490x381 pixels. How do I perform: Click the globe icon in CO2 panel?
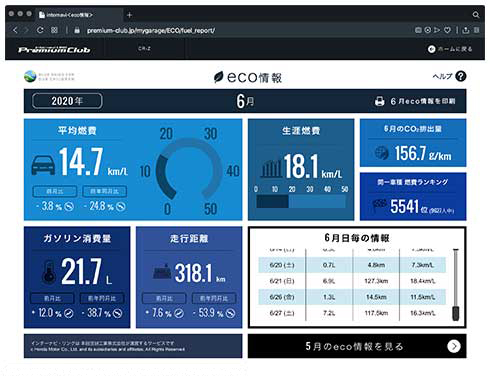381,153
